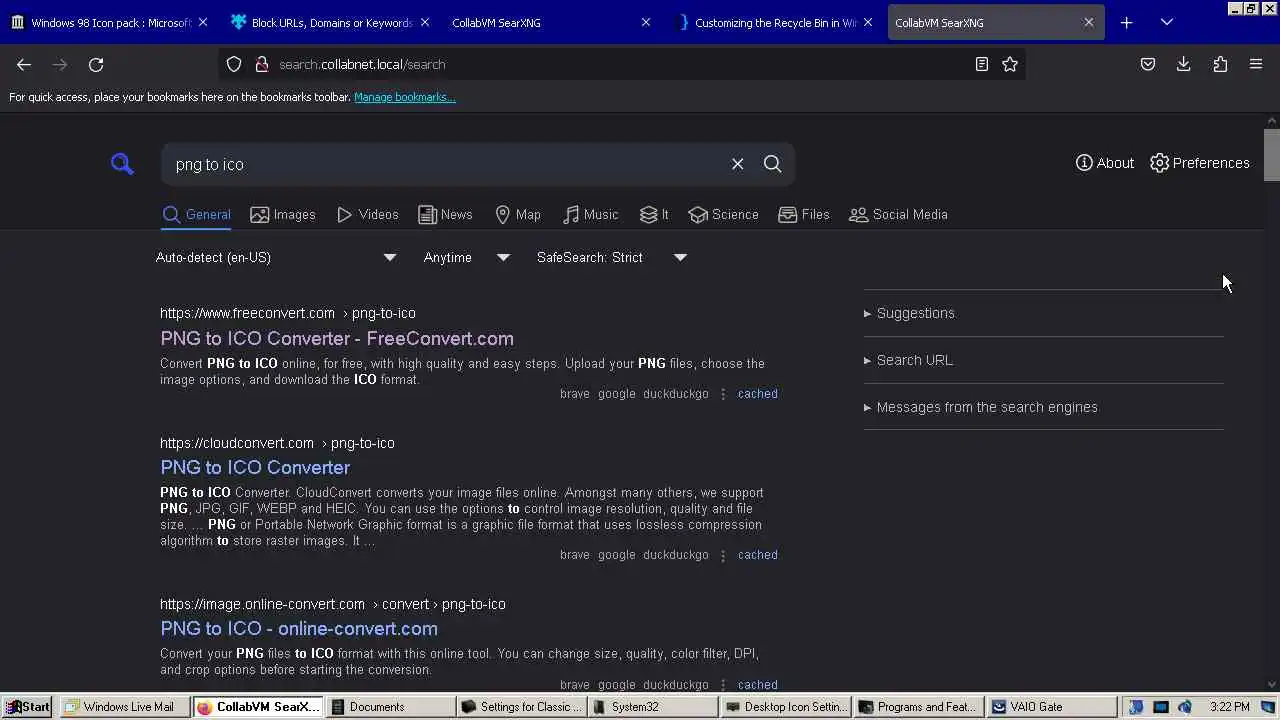This screenshot has width=1280, height=720.
Task: Switch to the Music category
Action: tap(591, 214)
